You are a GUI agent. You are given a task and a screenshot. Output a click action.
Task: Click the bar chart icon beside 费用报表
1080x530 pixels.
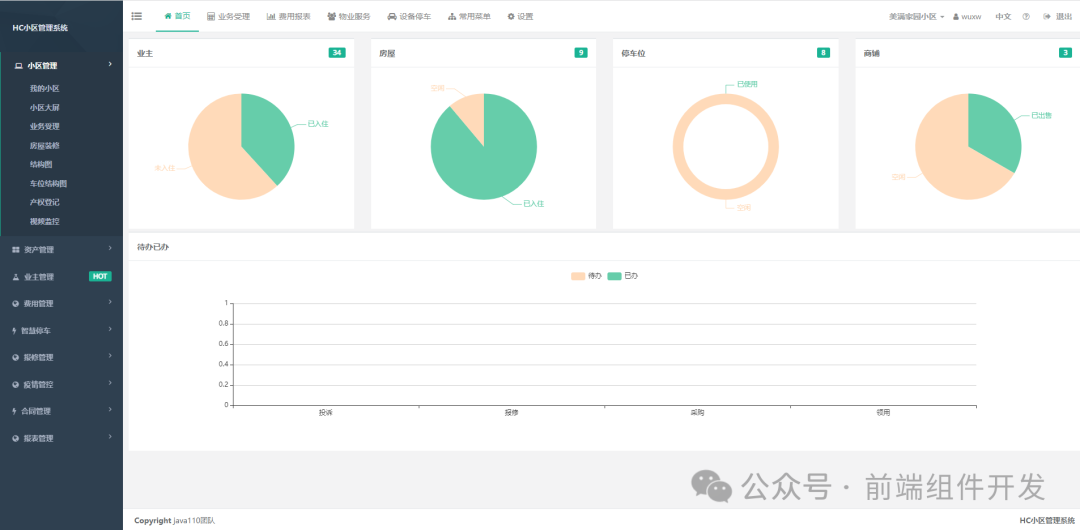(271, 17)
